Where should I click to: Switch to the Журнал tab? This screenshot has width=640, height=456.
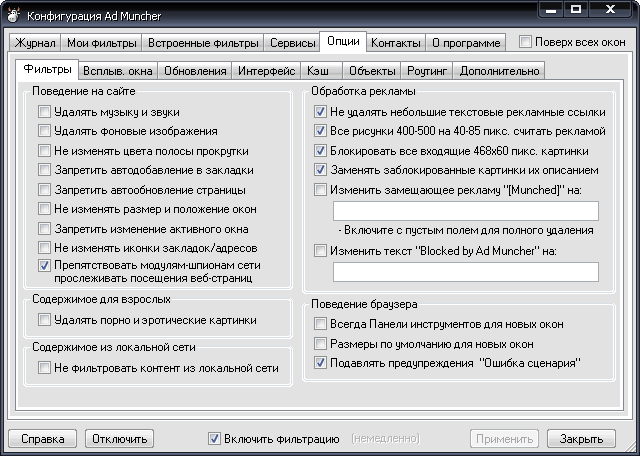pos(35,43)
